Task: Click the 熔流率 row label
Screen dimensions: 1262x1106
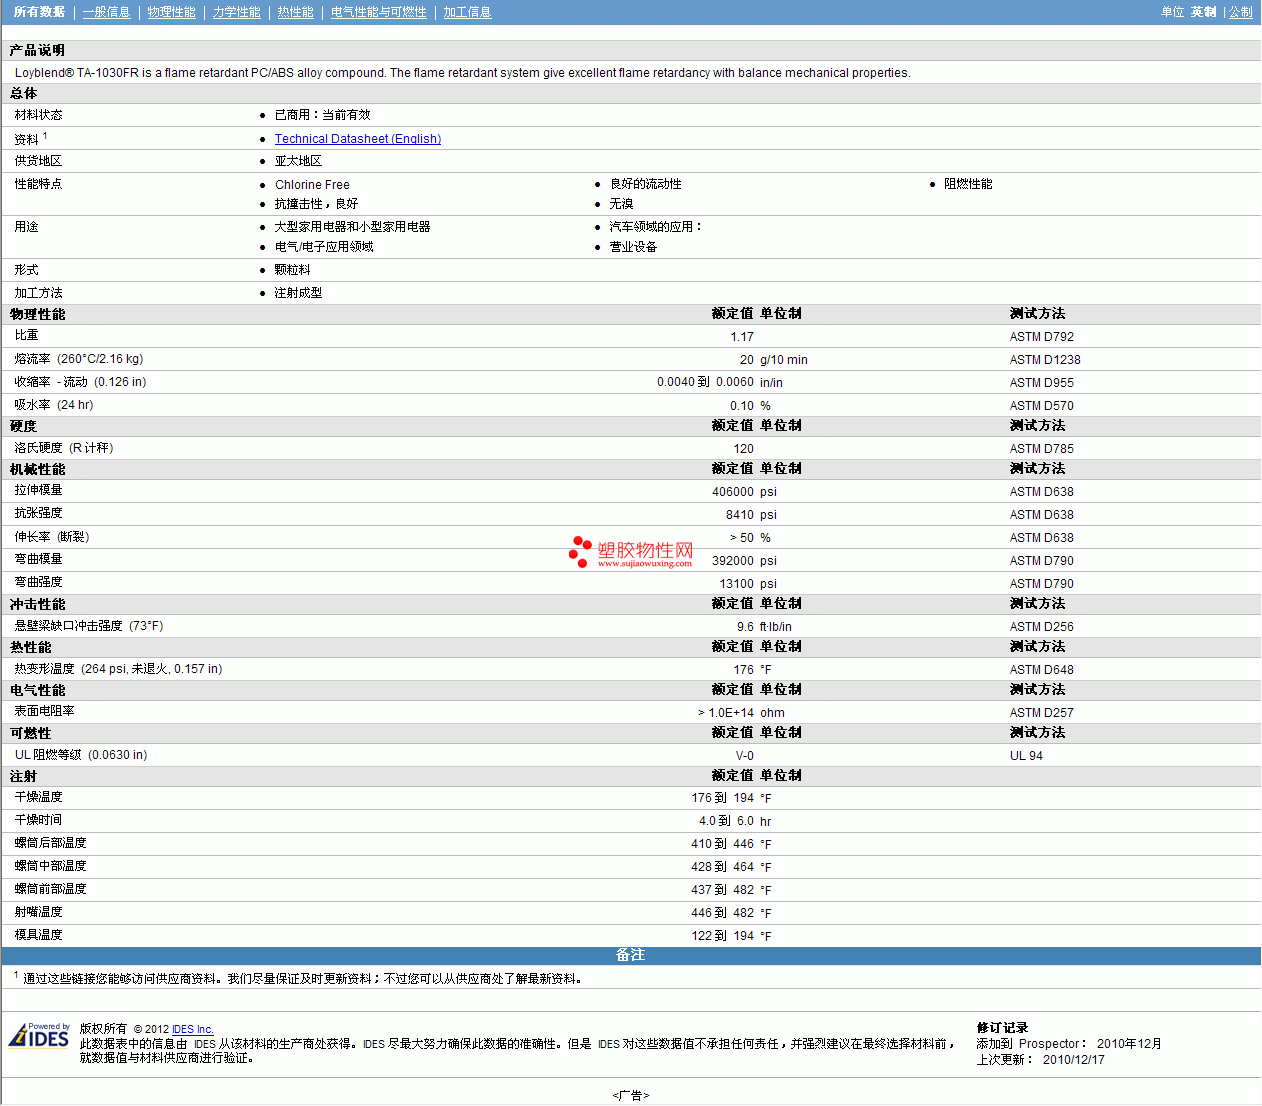Action: tap(78, 359)
